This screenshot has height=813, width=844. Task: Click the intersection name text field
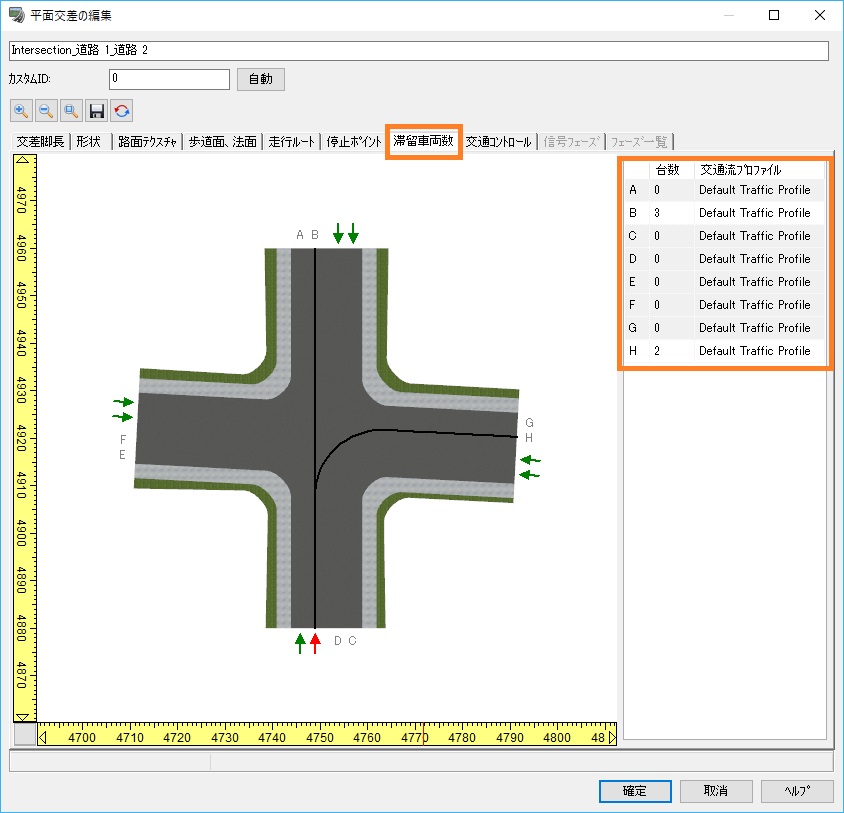tap(418, 50)
